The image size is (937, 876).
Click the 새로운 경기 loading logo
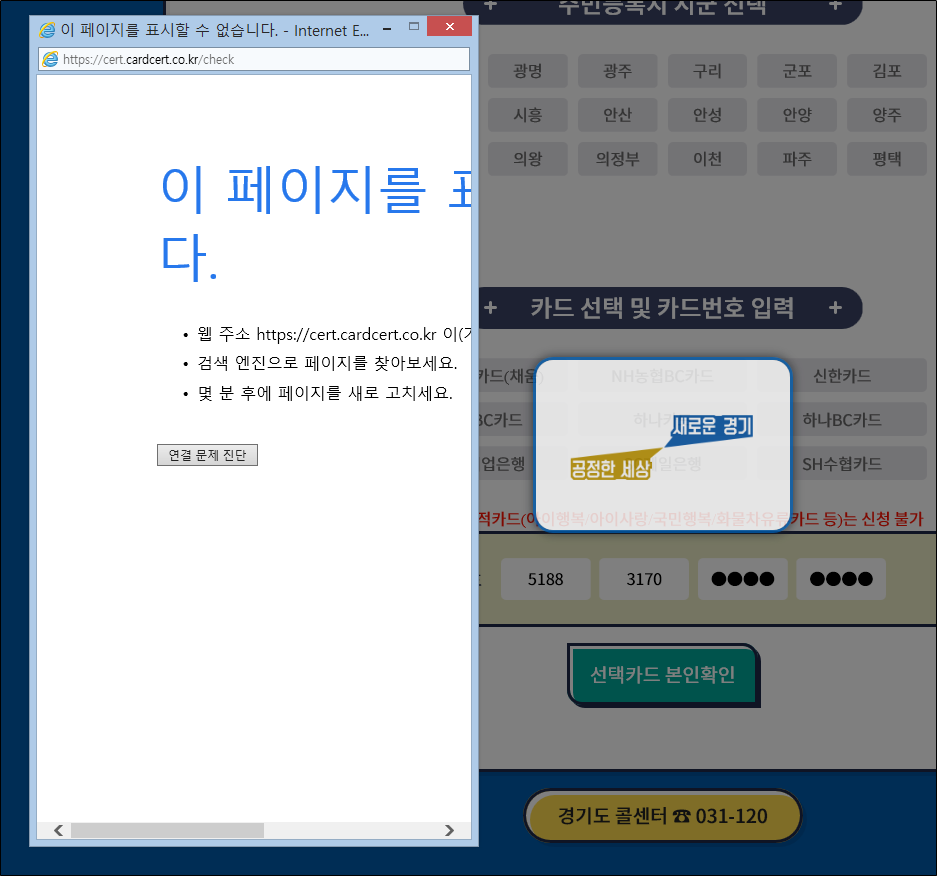[x=662, y=447]
